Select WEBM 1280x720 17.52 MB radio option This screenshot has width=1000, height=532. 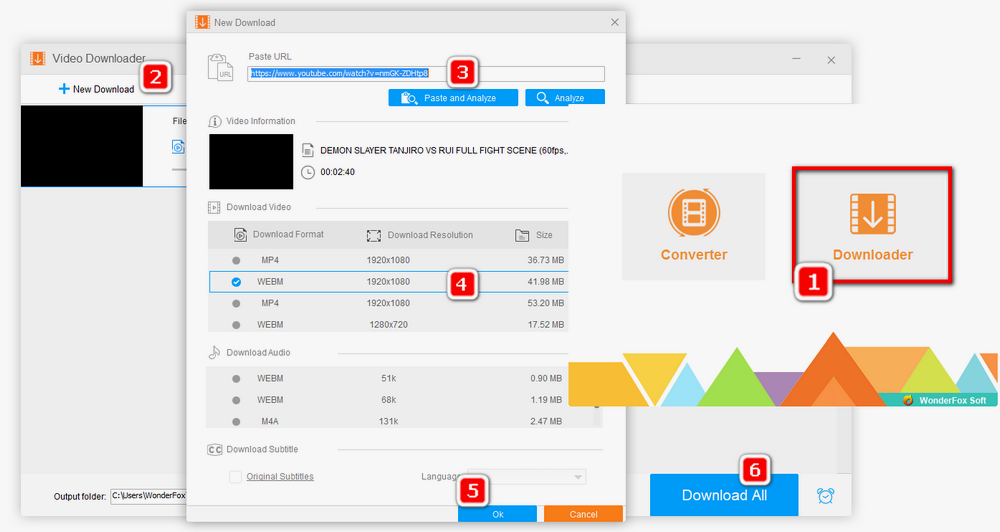pyautogui.click(x=236, y=325)
